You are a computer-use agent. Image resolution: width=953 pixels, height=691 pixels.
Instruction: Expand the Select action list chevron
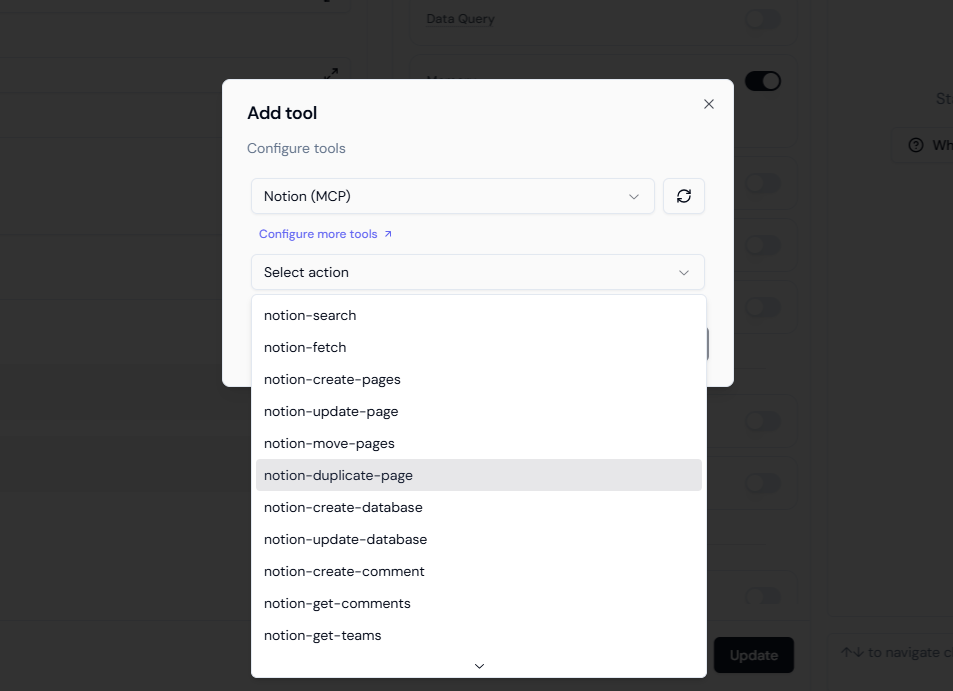[x=684, y=272]
